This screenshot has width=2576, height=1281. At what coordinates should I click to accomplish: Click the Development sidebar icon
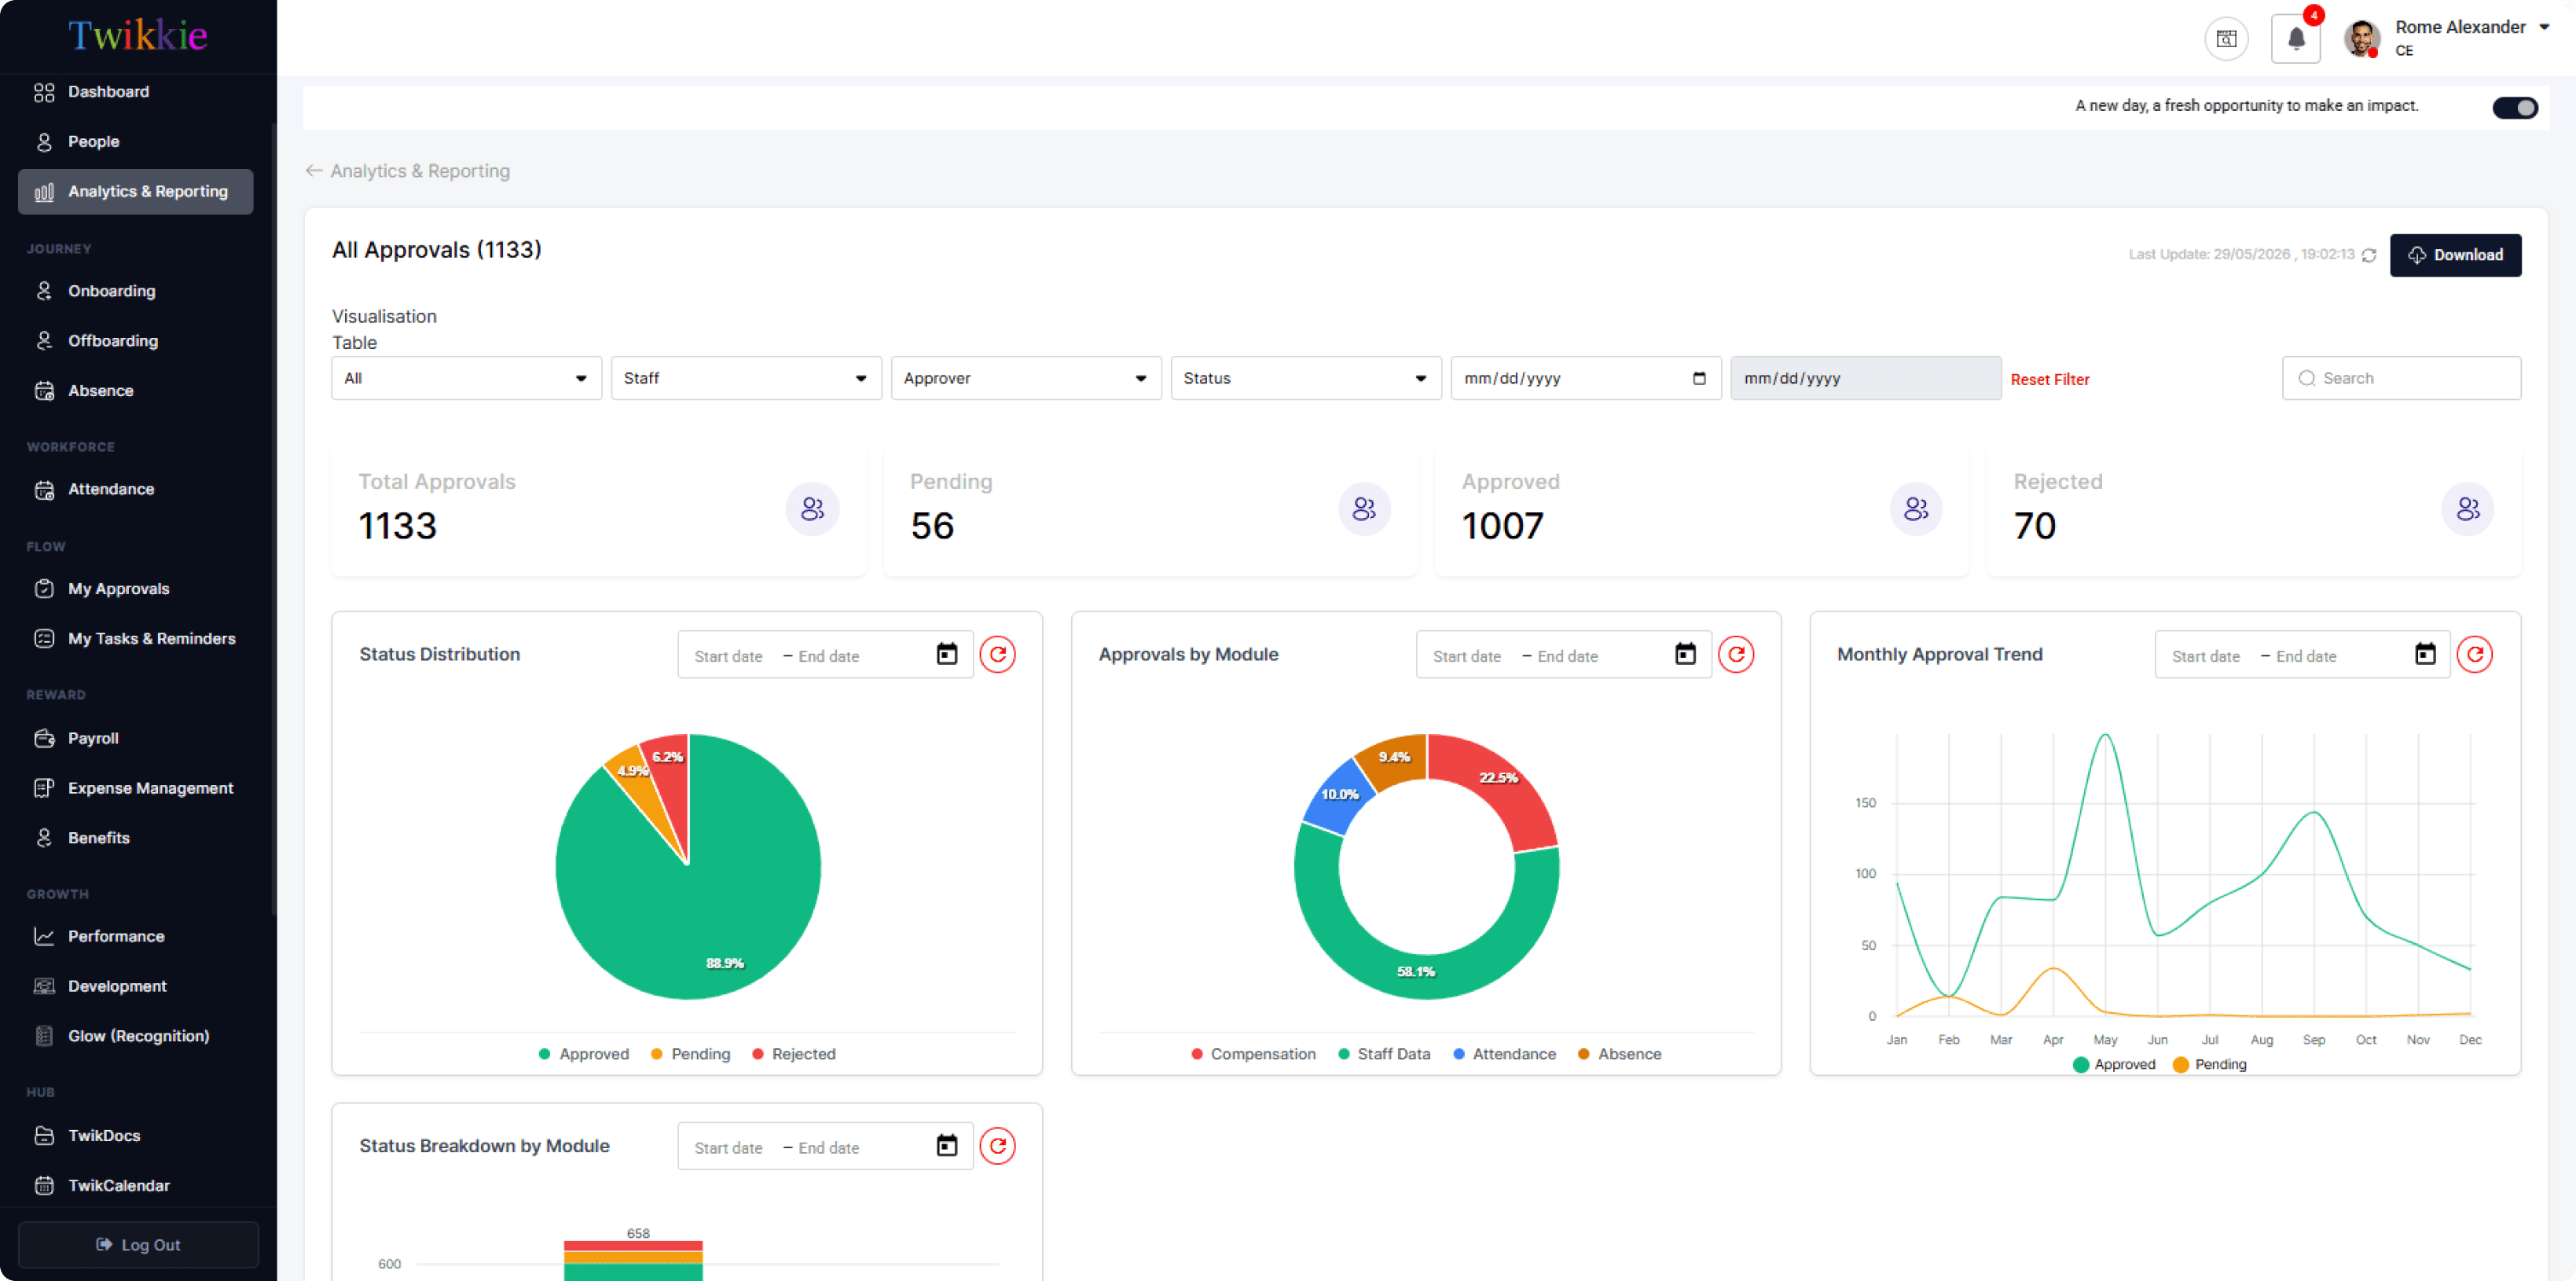tap(44, 987)
